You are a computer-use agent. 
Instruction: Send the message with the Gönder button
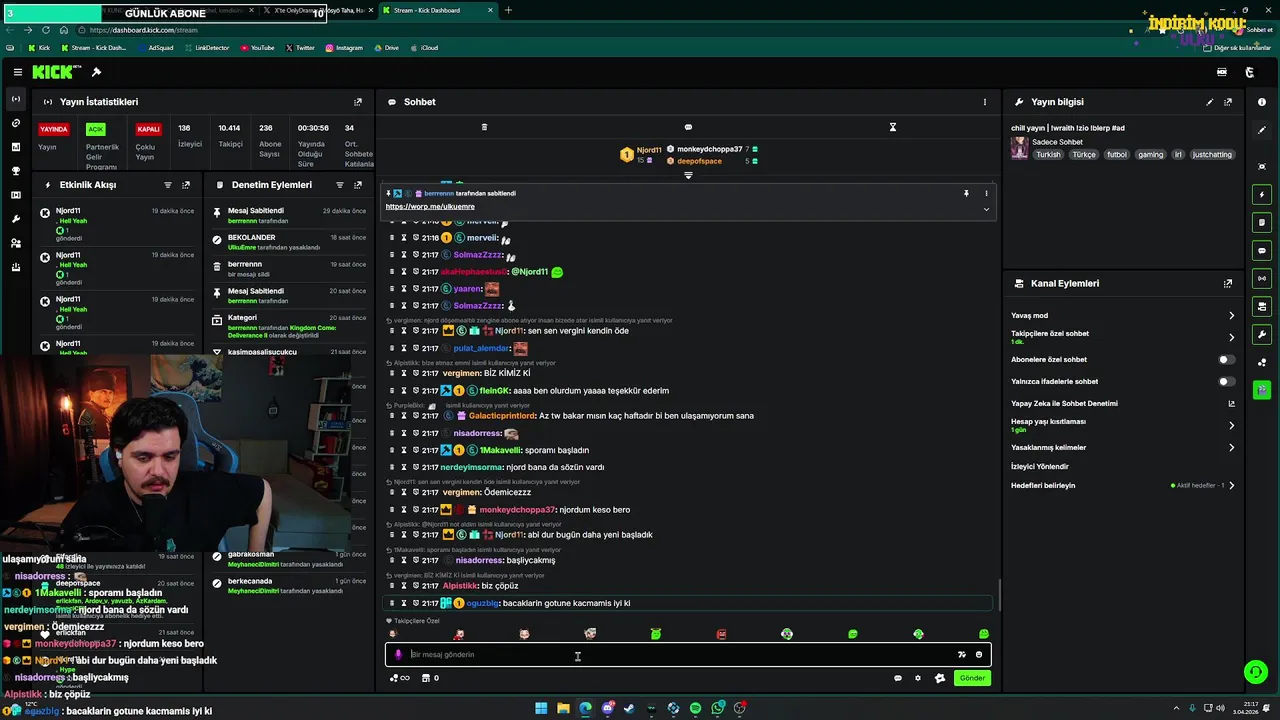(972, 678)
